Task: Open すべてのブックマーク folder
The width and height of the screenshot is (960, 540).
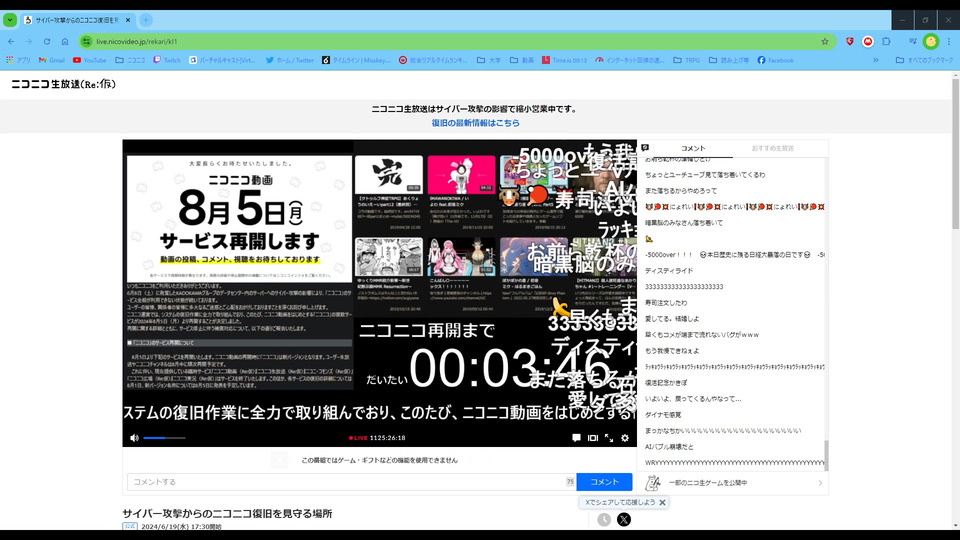Action: 924,60
